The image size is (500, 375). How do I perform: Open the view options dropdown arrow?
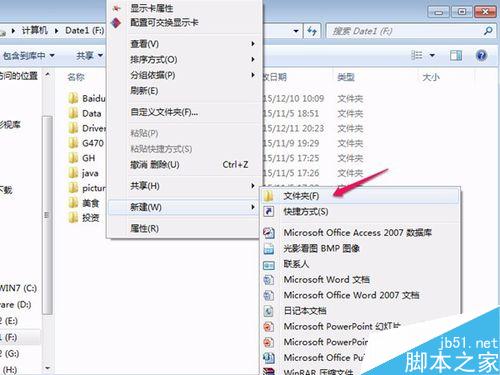click(432, 55)
